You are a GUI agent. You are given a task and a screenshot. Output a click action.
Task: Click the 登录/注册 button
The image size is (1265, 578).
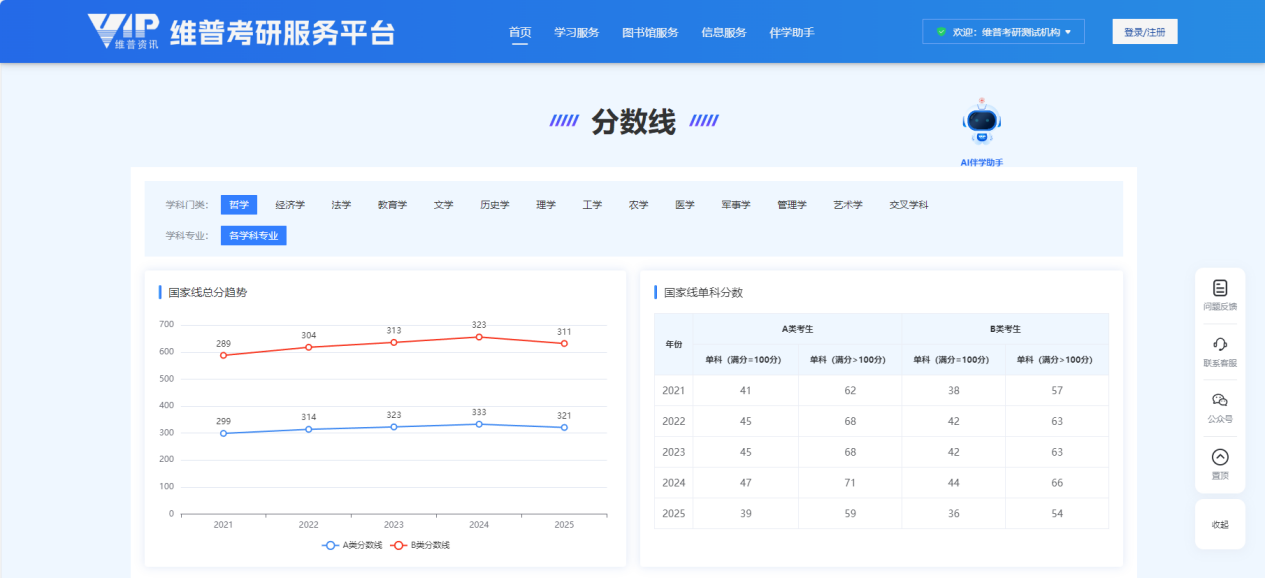coord(1144,32)
